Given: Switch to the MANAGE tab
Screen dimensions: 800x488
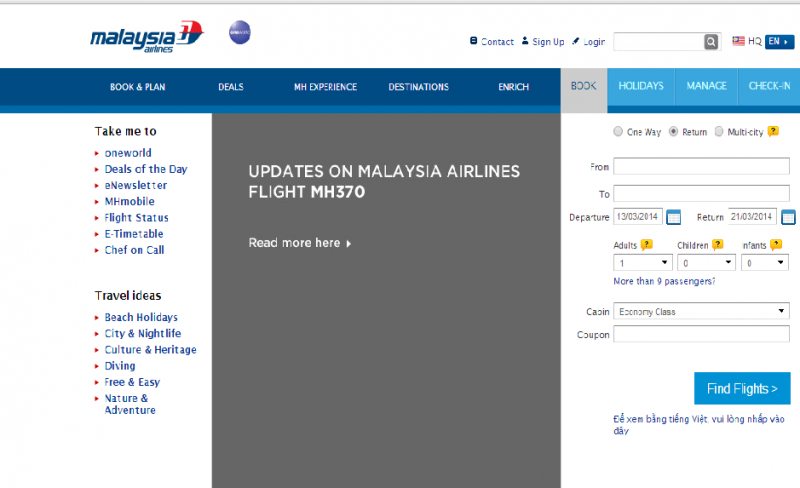Looking at the screenshot, I should (707, 87).
